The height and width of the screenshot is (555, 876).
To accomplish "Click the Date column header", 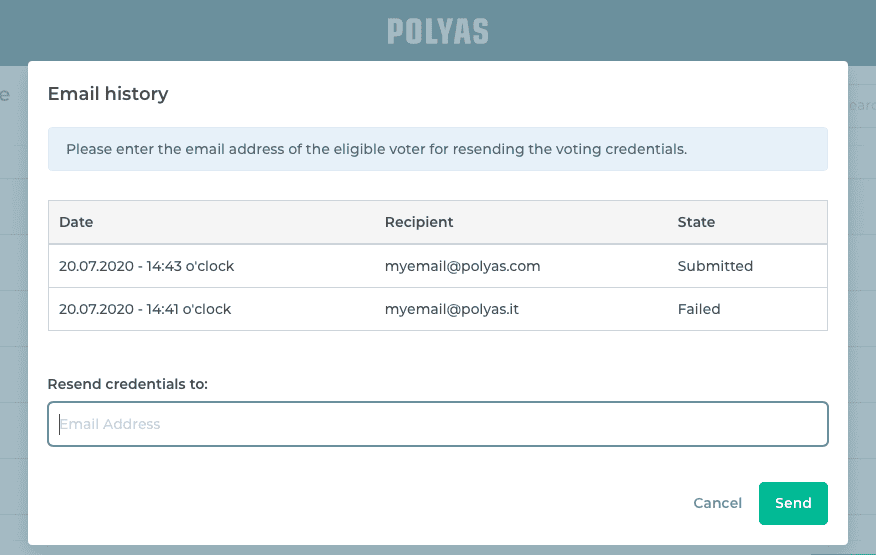I will (x=76, y=222).
